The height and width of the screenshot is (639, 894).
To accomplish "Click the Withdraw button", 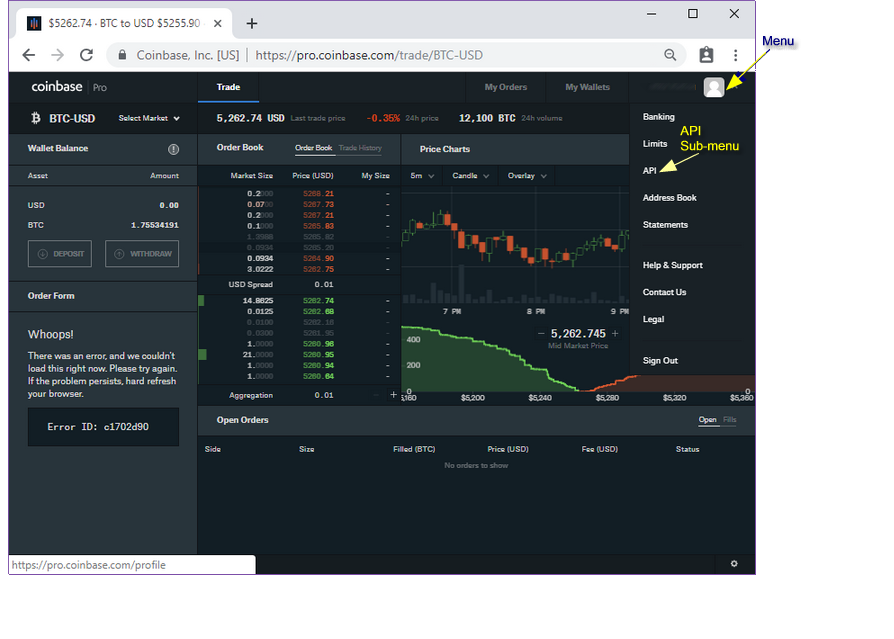I will pos(142,254).
